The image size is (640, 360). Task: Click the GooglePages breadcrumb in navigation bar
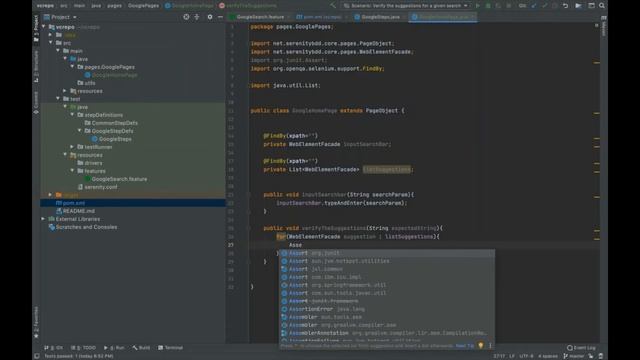point(143,6)
